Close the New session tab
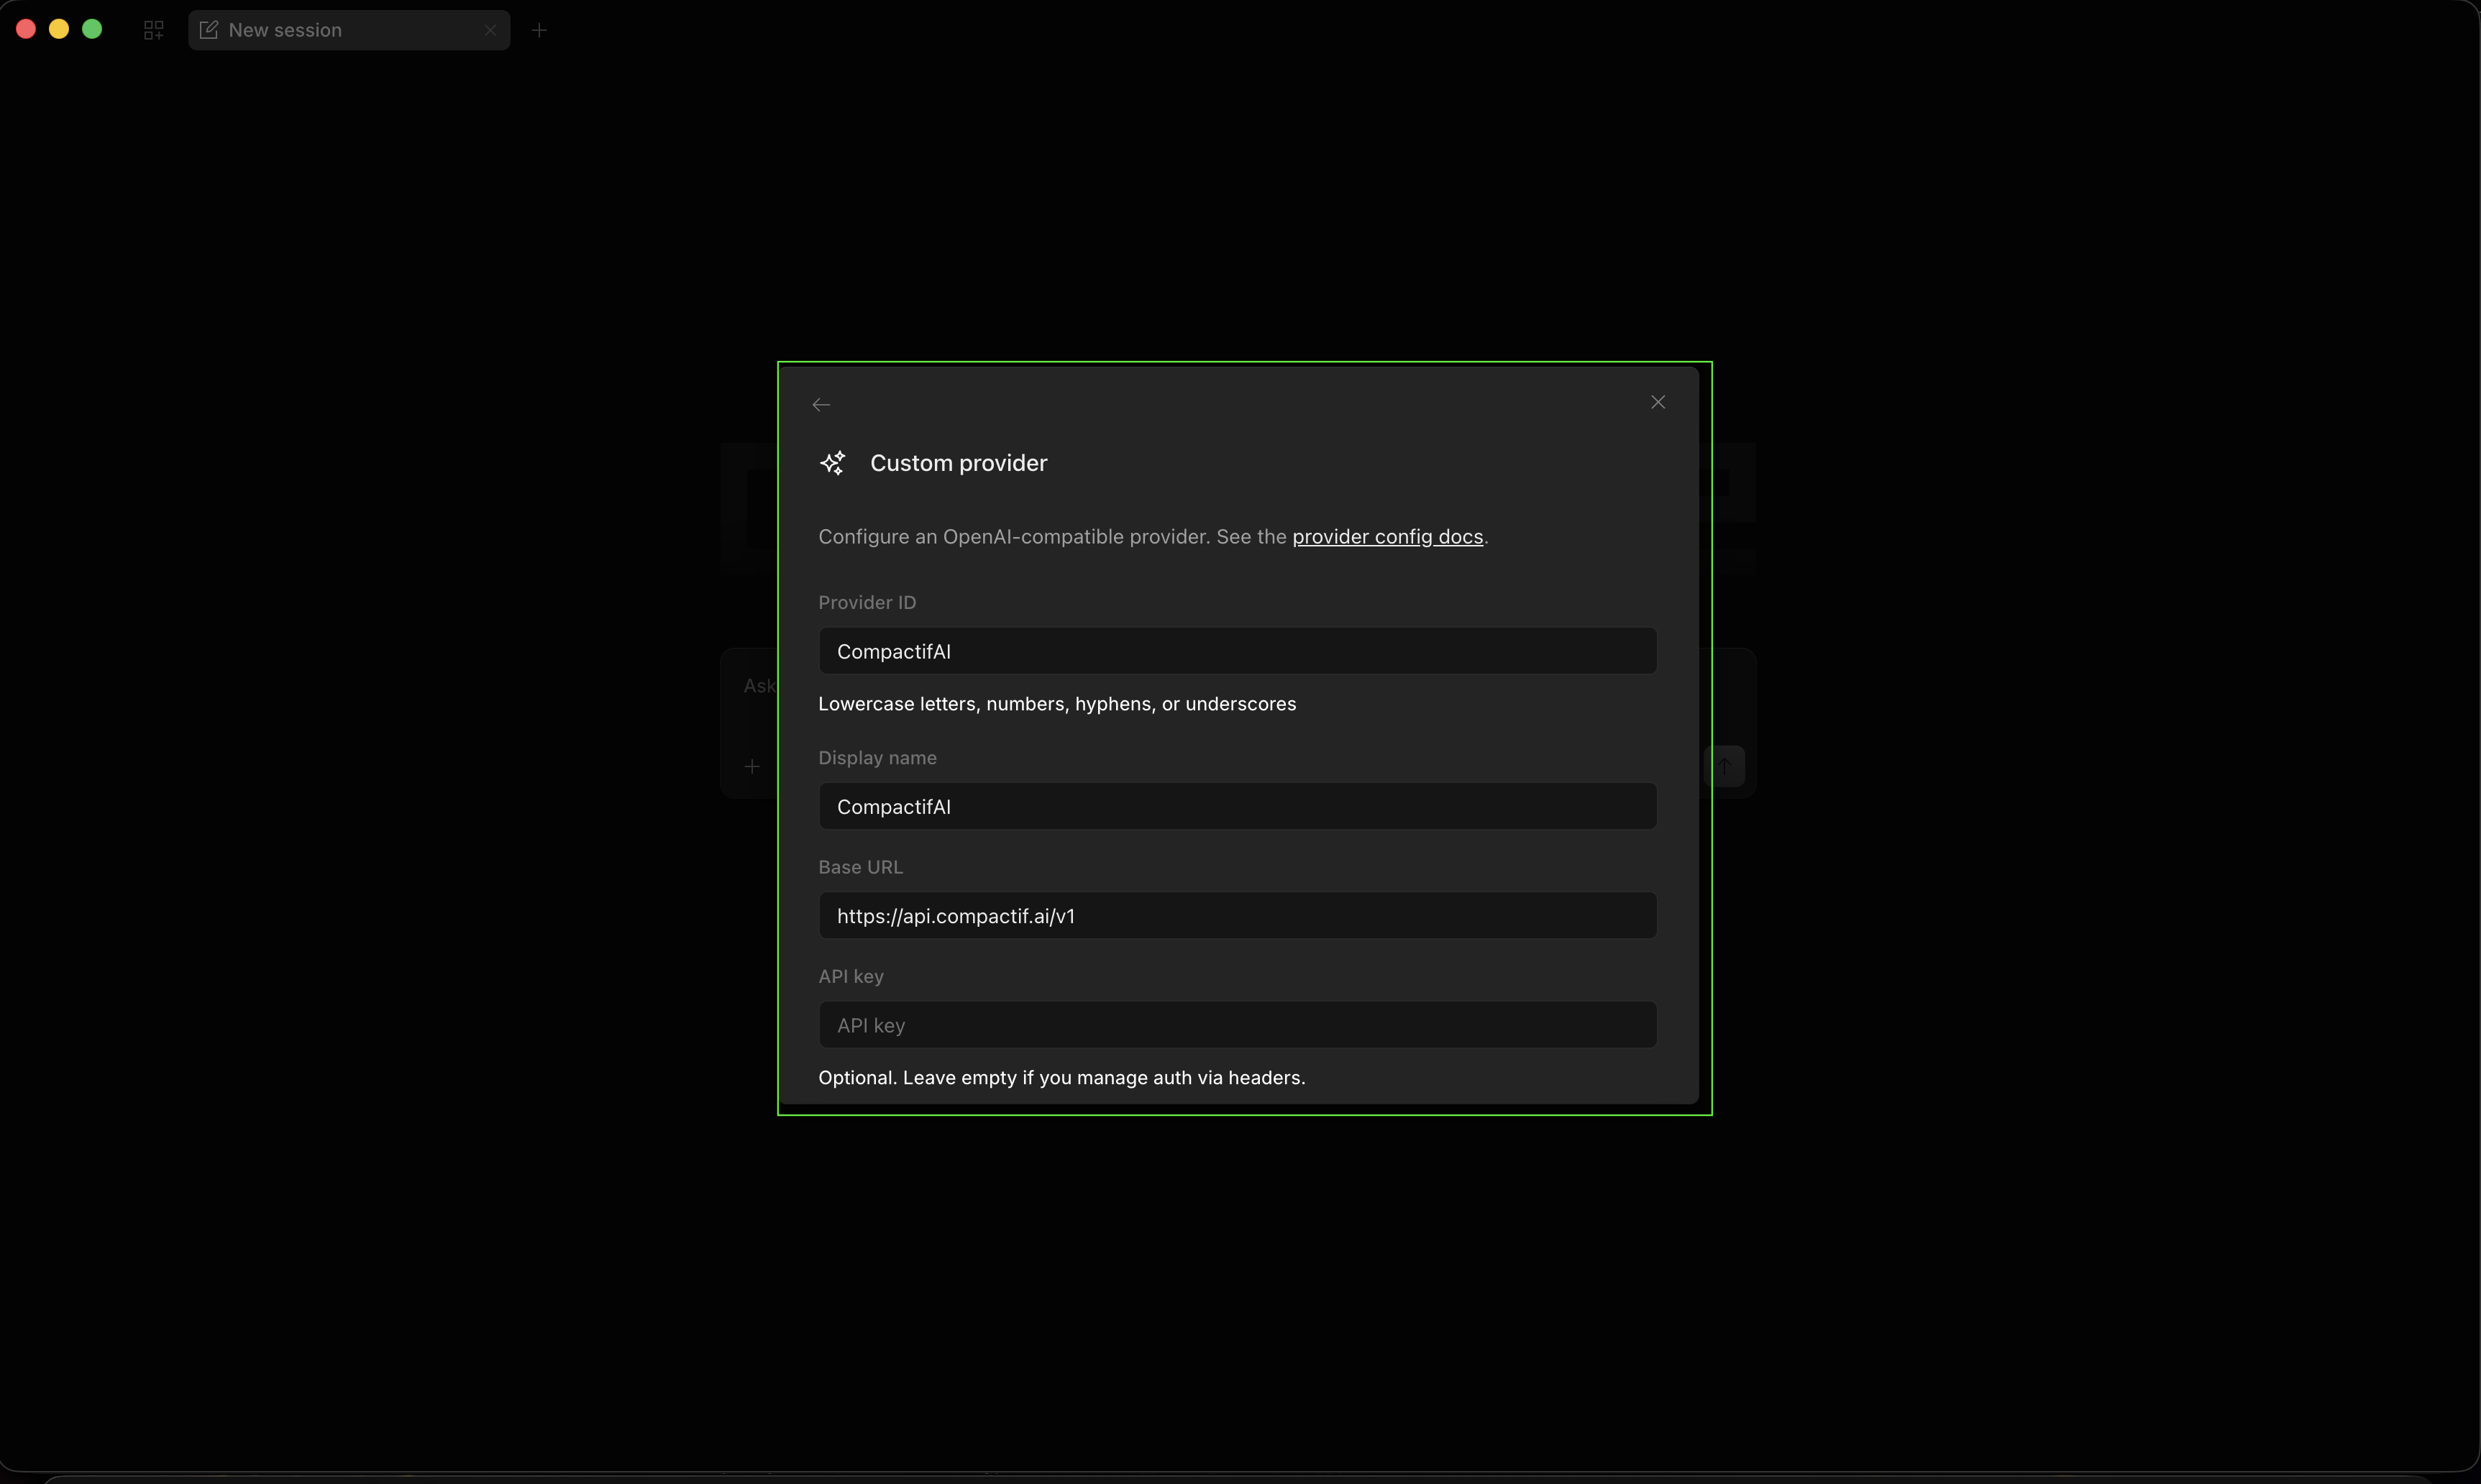This screenshot has height=1484, width=2481. tap(490, 30)
